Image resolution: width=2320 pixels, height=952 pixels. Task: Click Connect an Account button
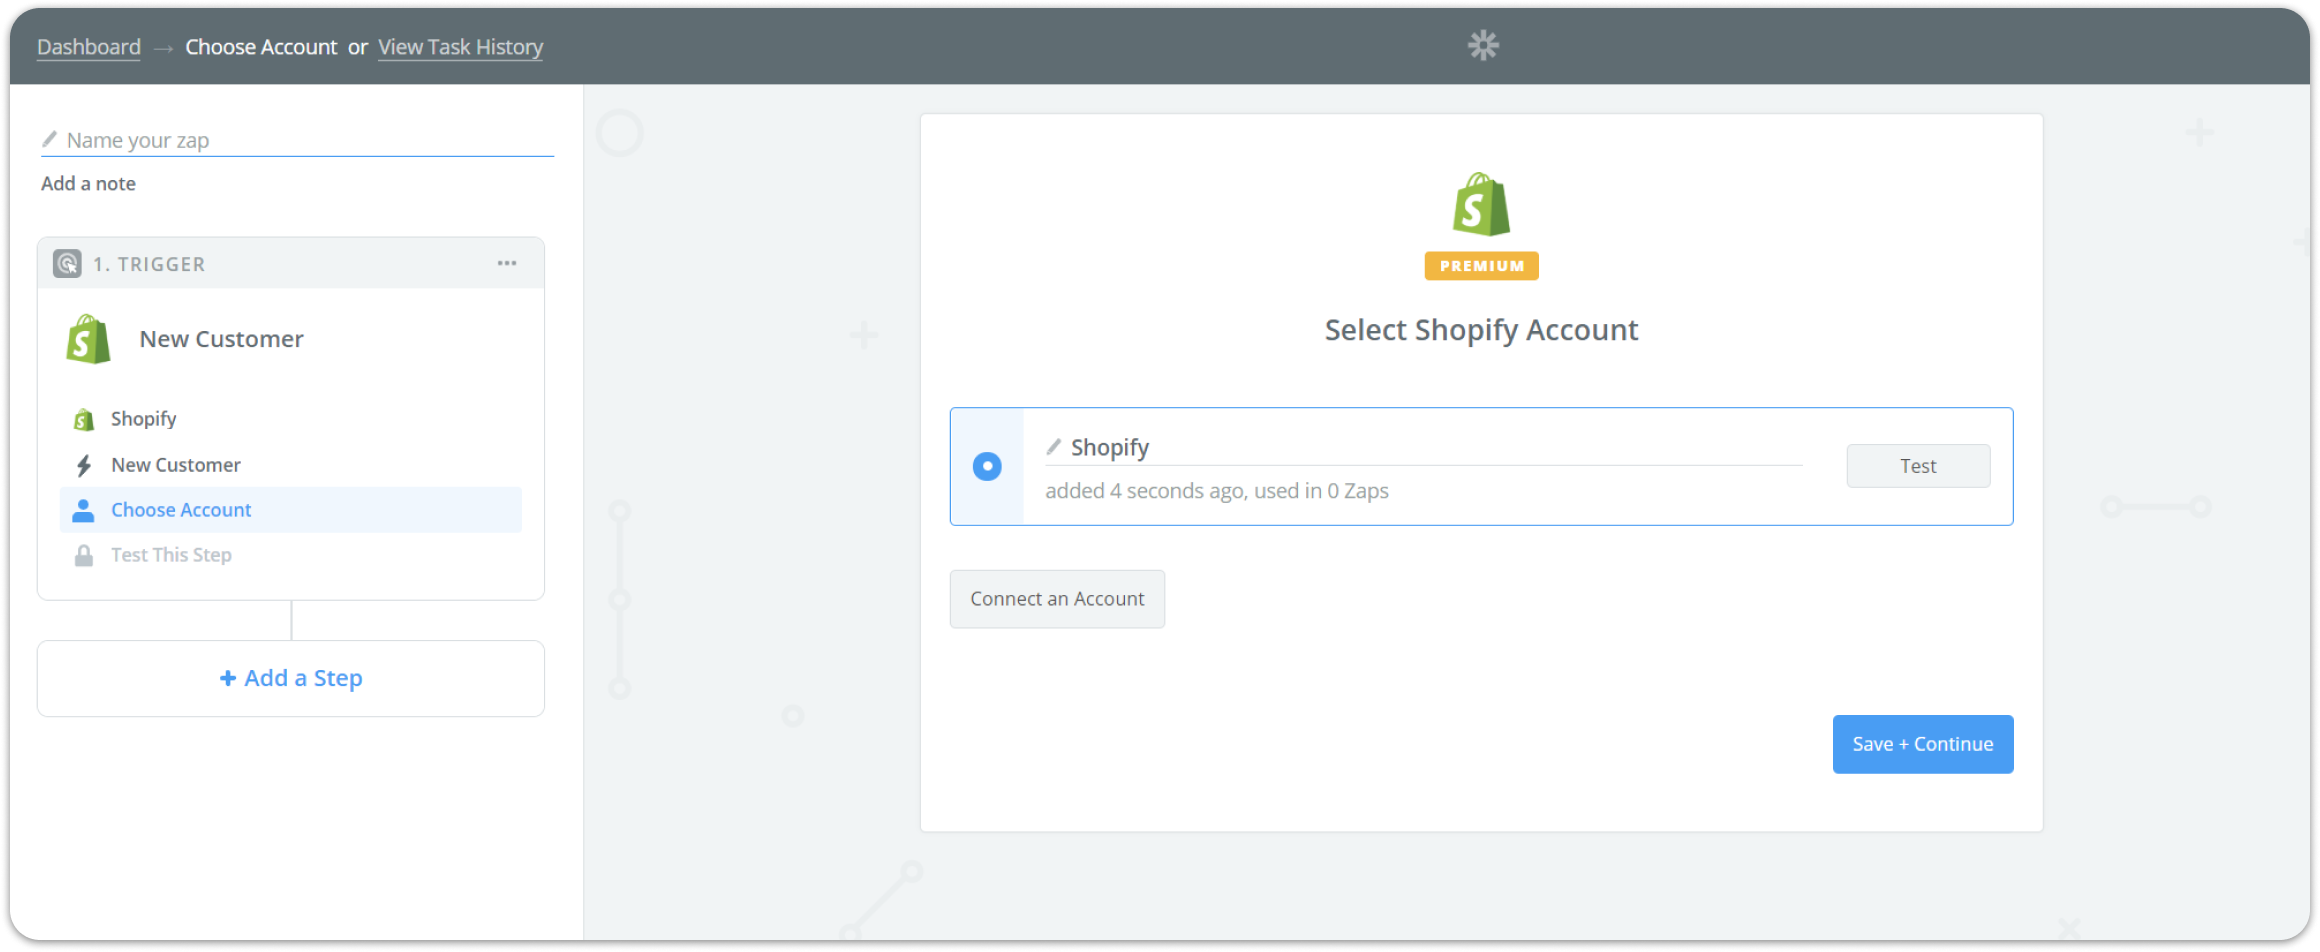point(1057,599)
